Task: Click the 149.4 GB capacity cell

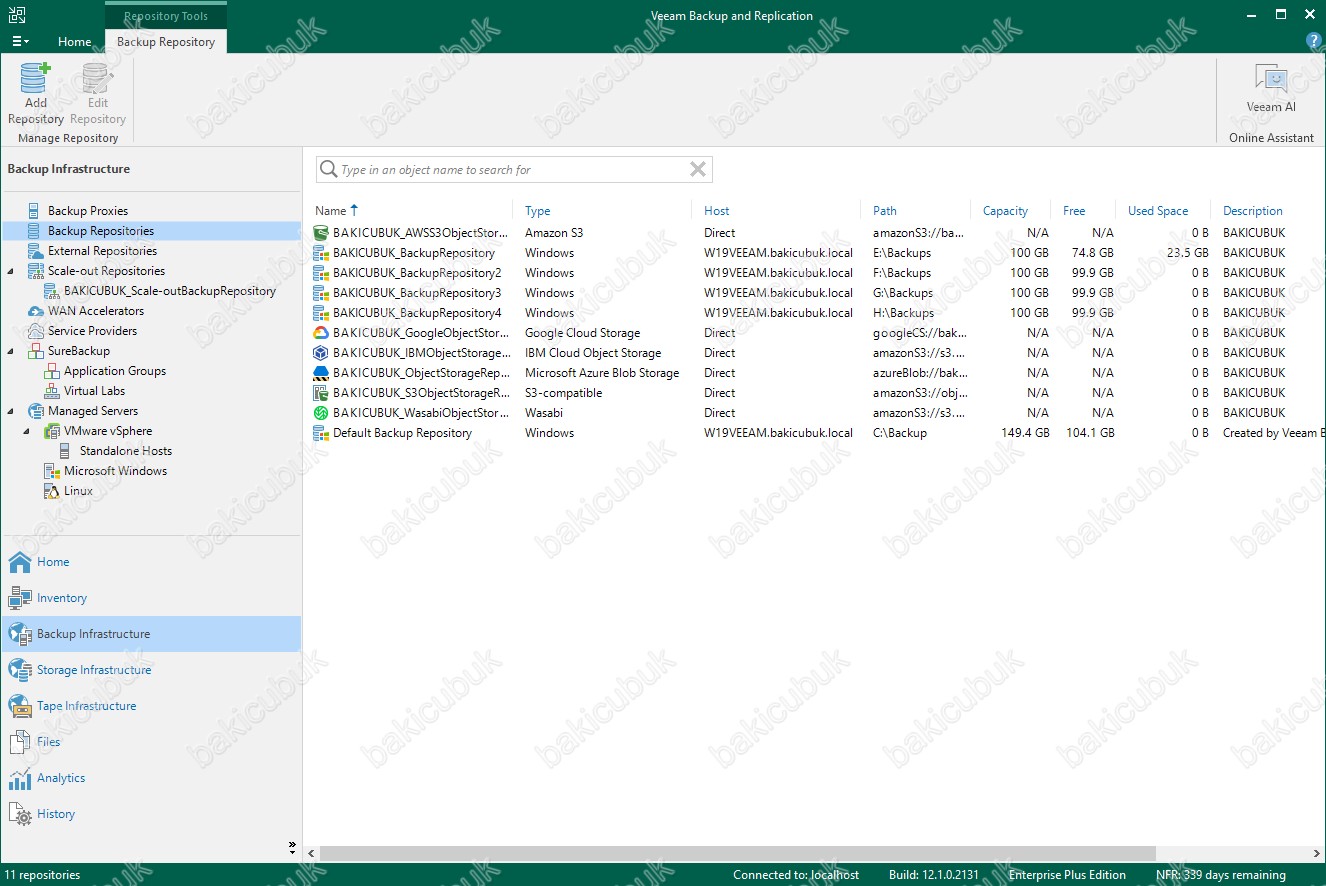Action: coord(1025,433)
